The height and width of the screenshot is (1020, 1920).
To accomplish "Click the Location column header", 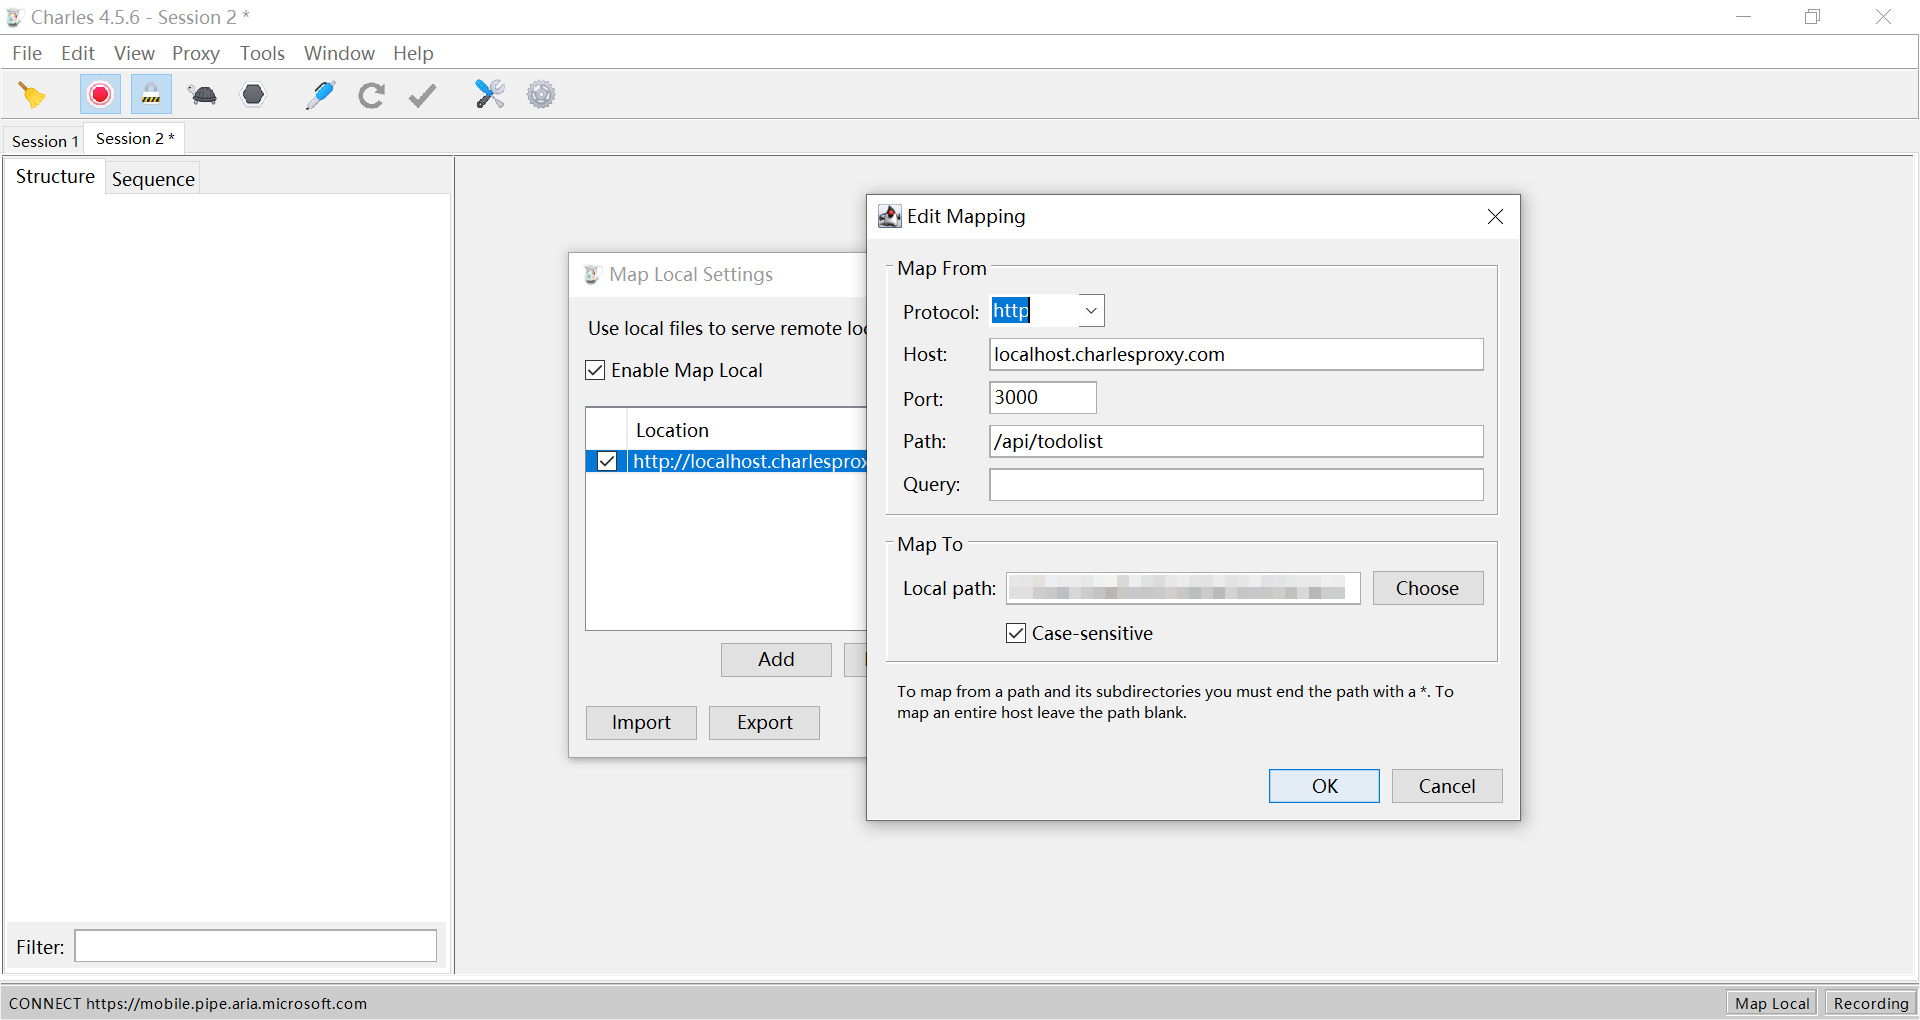I will pyautogui.click(x=747, y=430).
